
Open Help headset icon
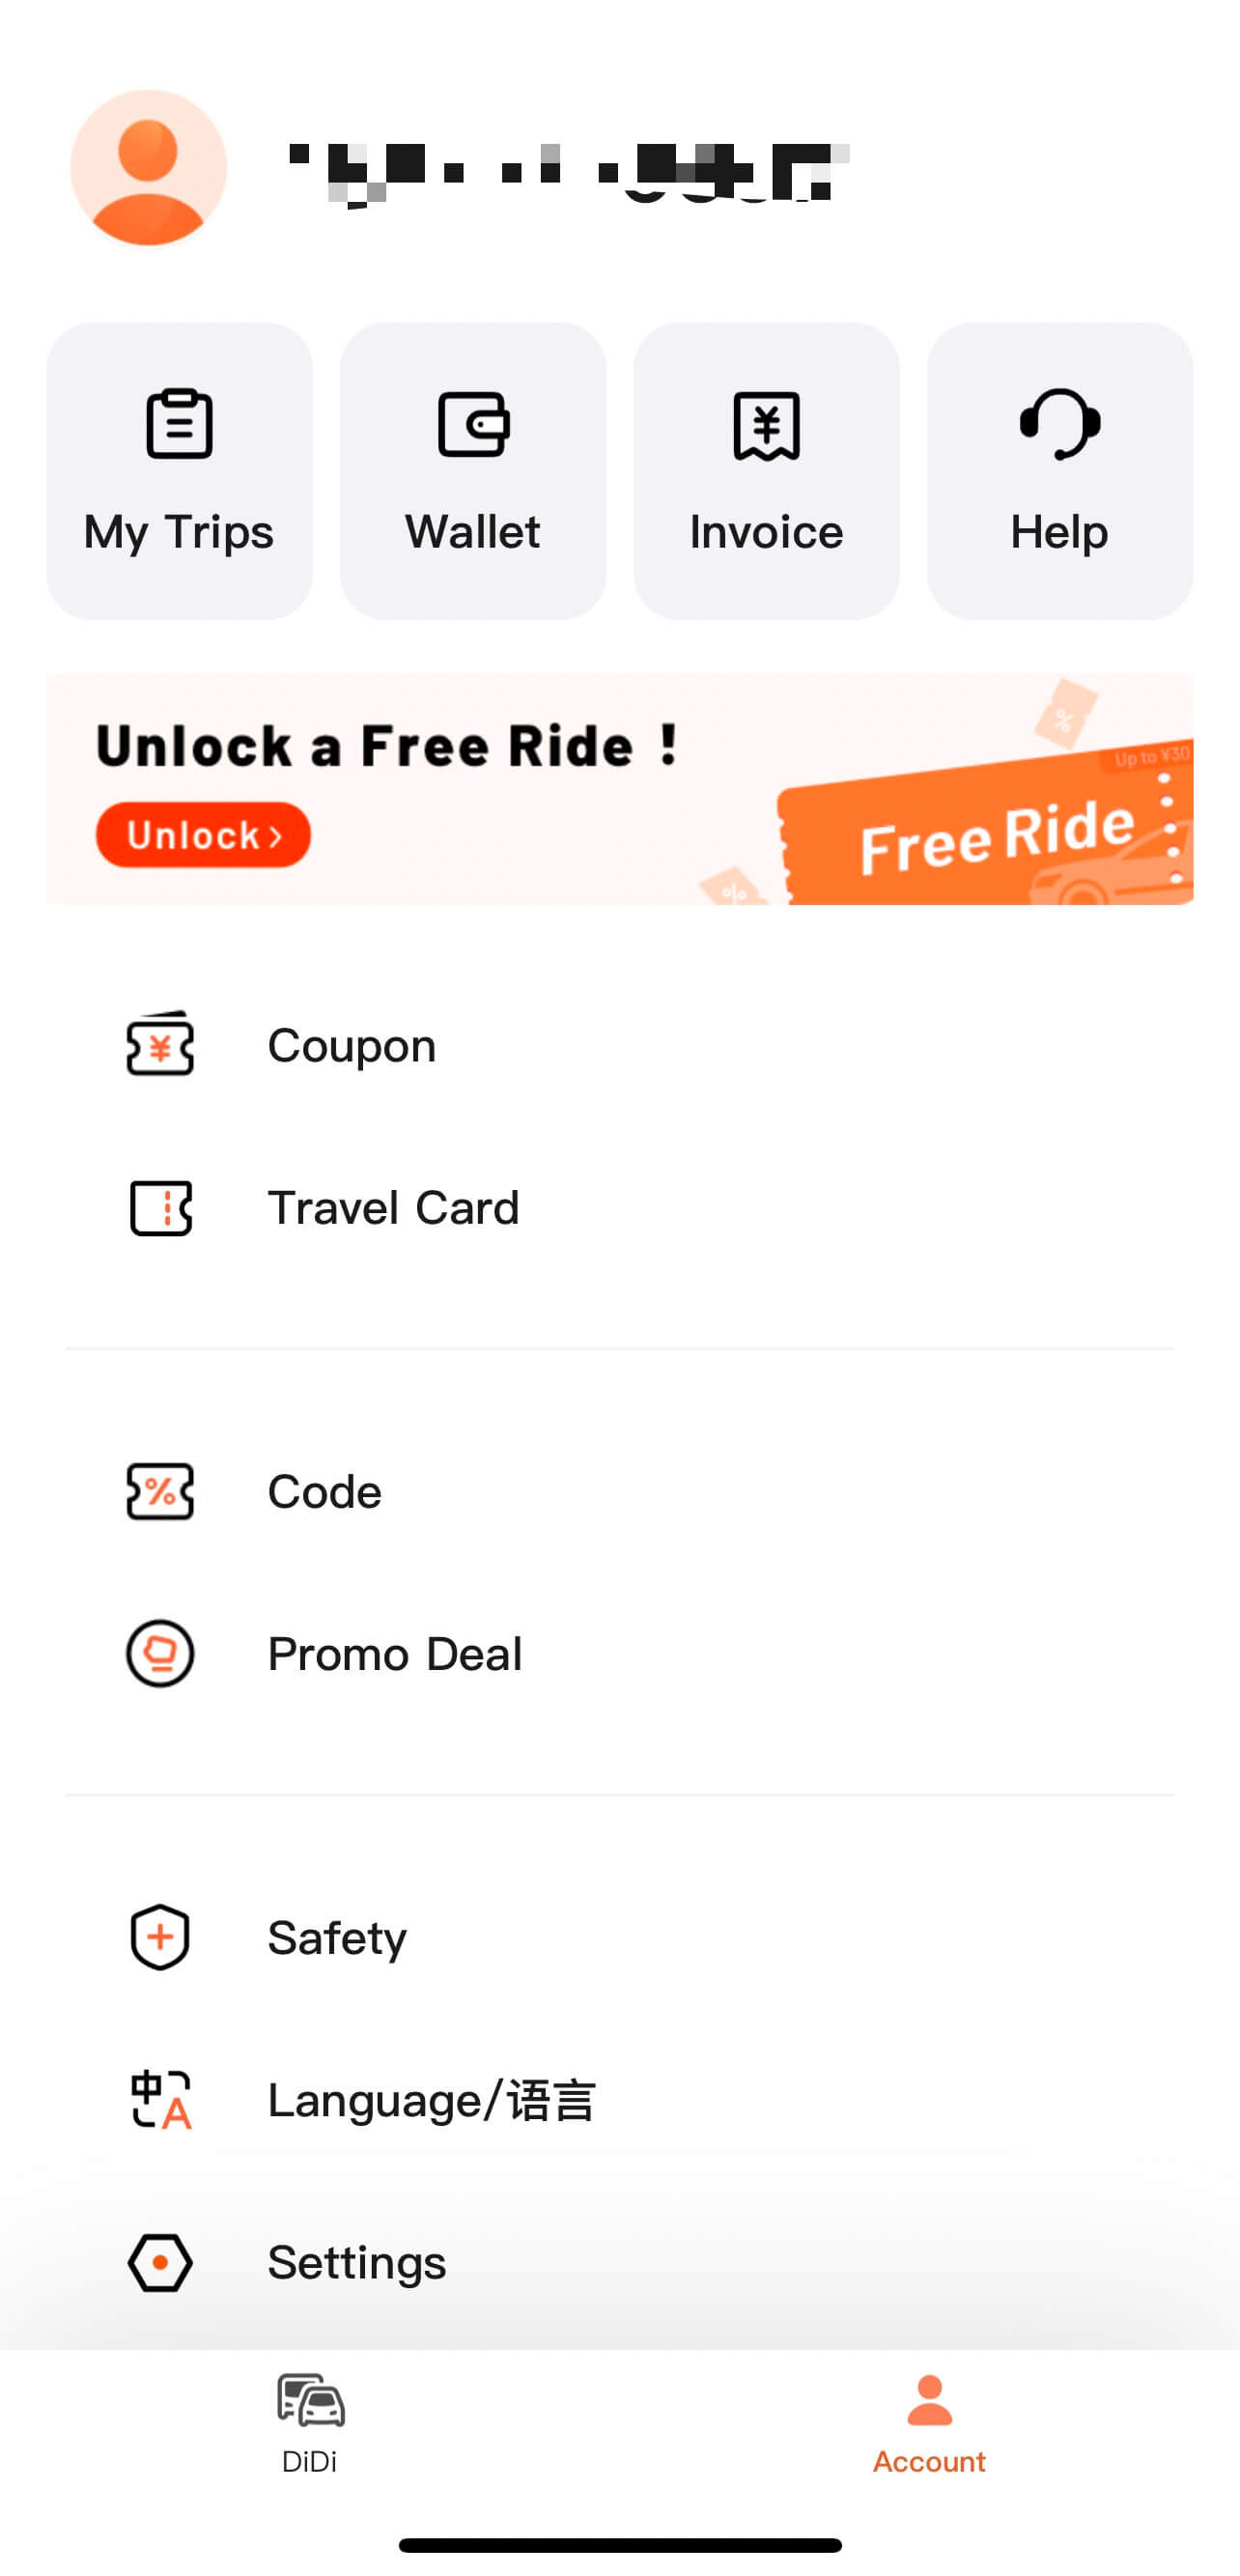click(x=1059, y=424)
